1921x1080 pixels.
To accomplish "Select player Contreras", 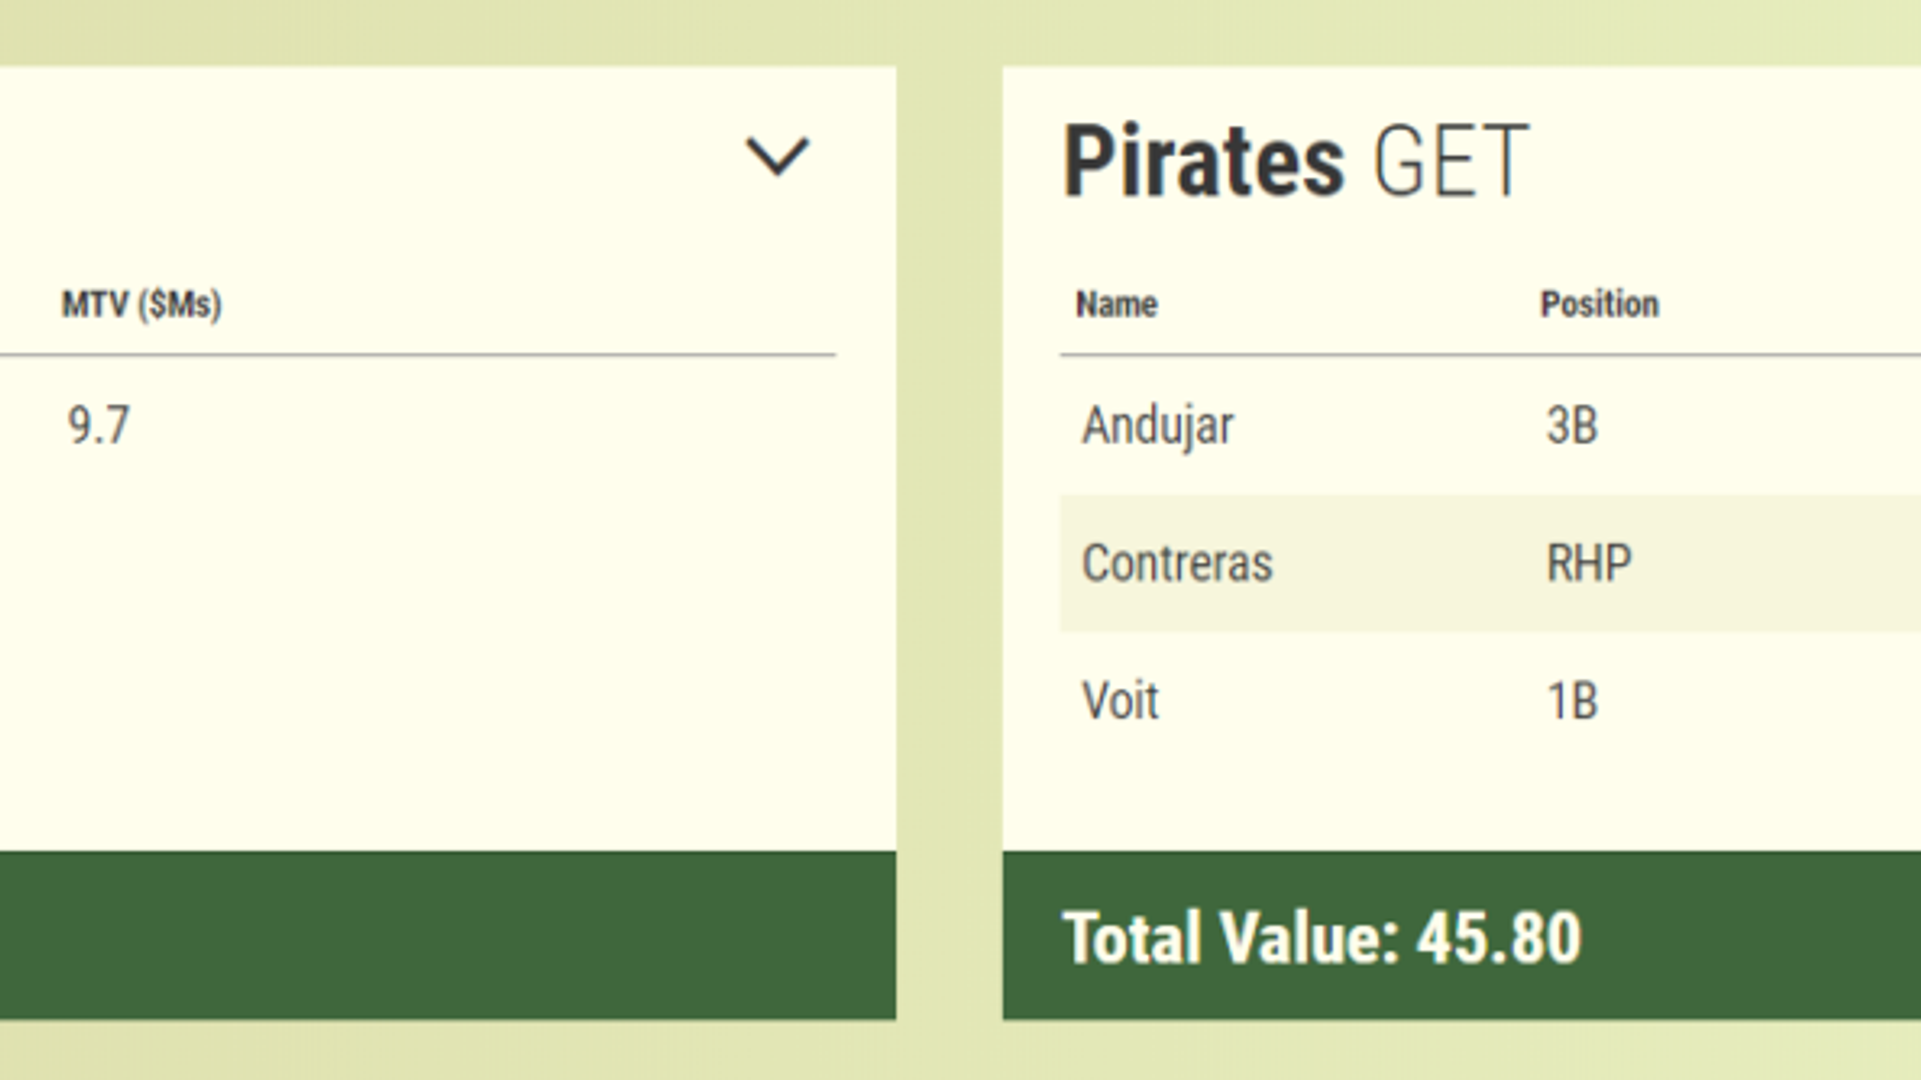I will (1177, 563).
